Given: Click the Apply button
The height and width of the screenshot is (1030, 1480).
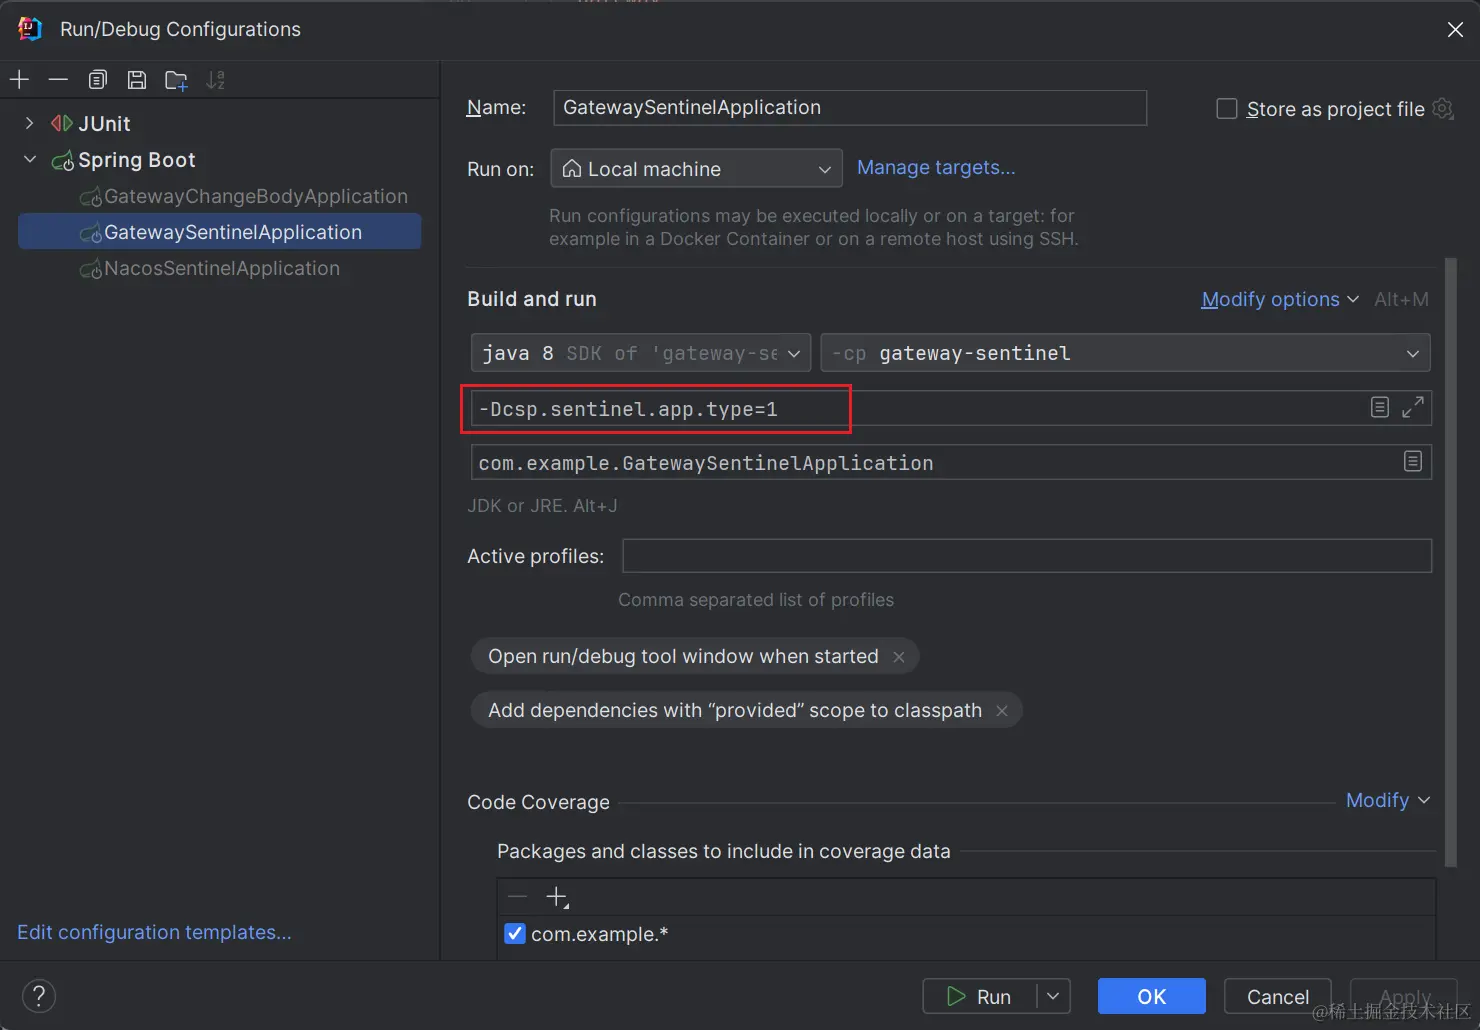Looking at the screenshot, I should click(1404, 996).
